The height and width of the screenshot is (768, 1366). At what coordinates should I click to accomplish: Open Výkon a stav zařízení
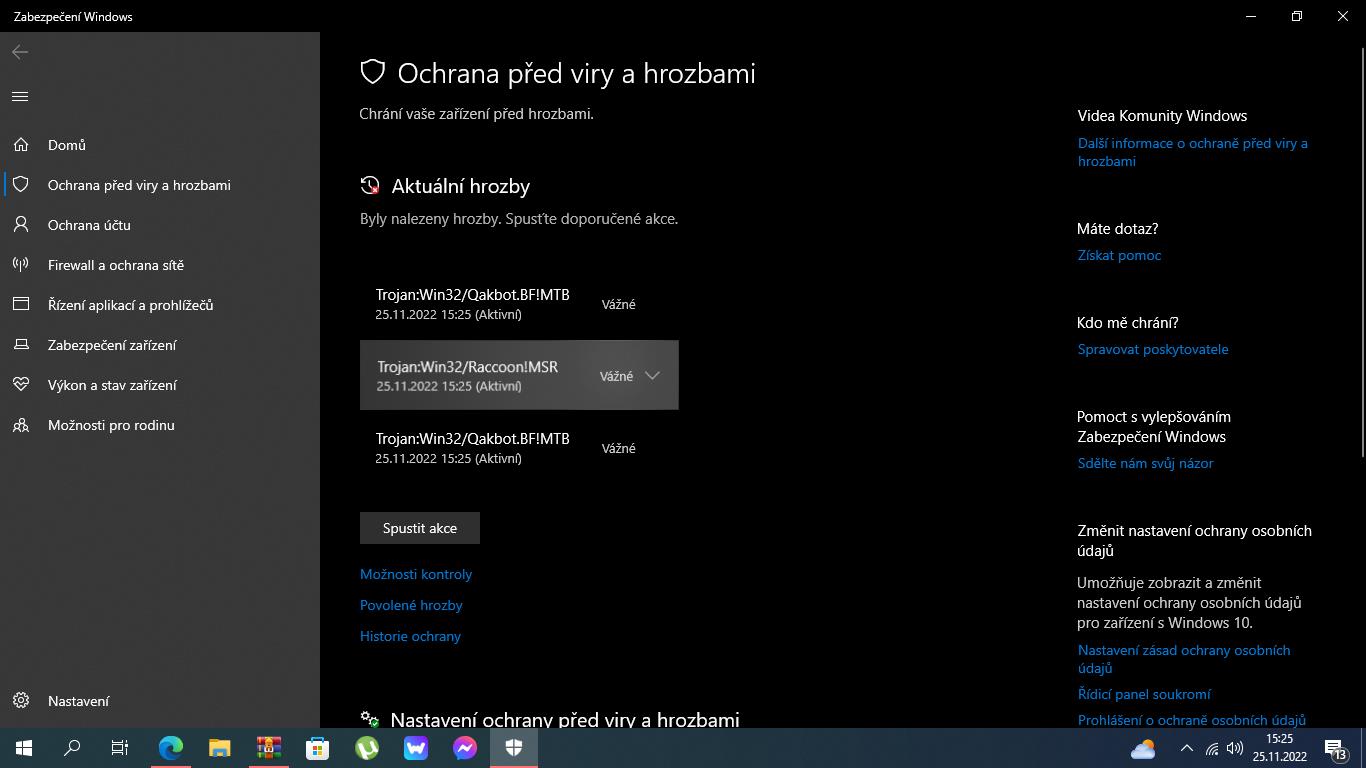112,385
